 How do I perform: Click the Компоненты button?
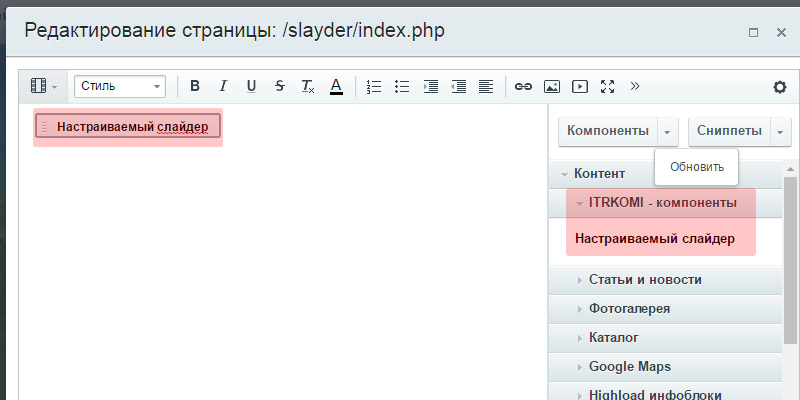(x=607, y=131)
